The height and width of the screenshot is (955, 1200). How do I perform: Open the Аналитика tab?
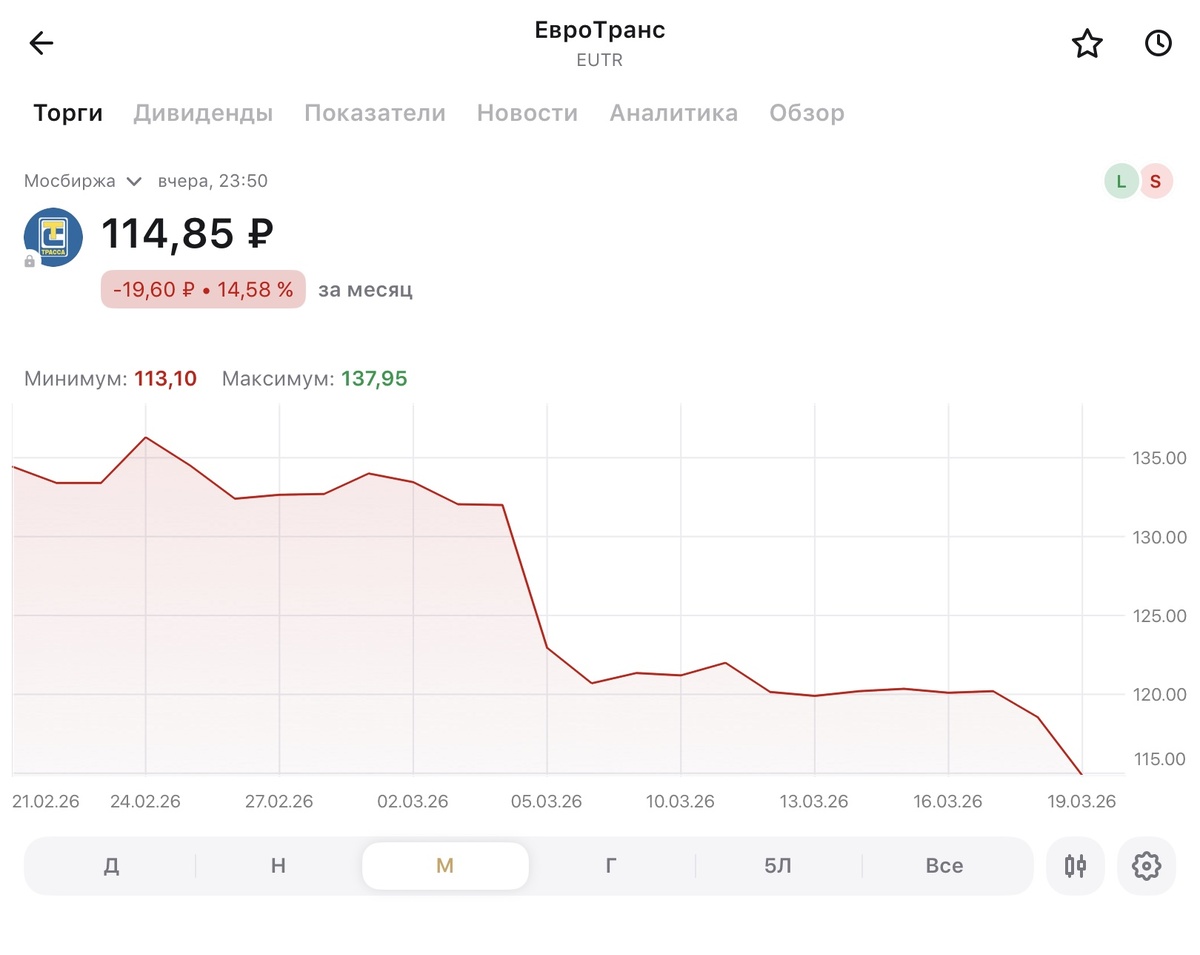tap(674, 113)
